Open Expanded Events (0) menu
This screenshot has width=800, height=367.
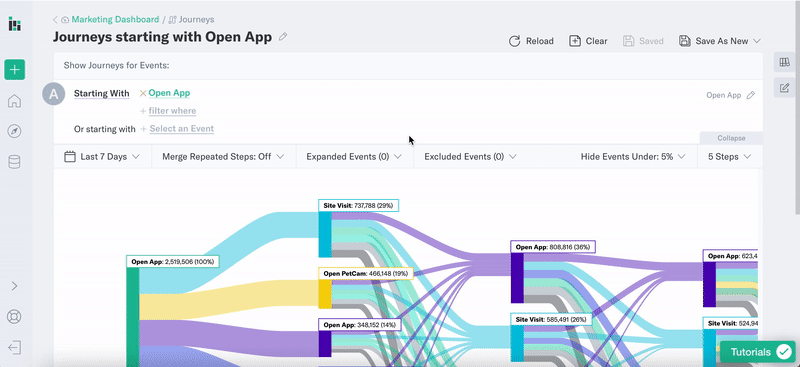coord(354,157)
